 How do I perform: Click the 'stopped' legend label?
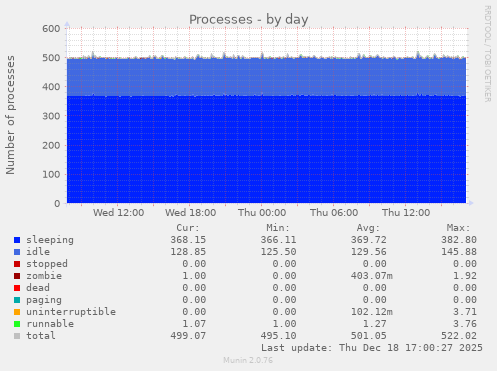(x=47, y=264)
